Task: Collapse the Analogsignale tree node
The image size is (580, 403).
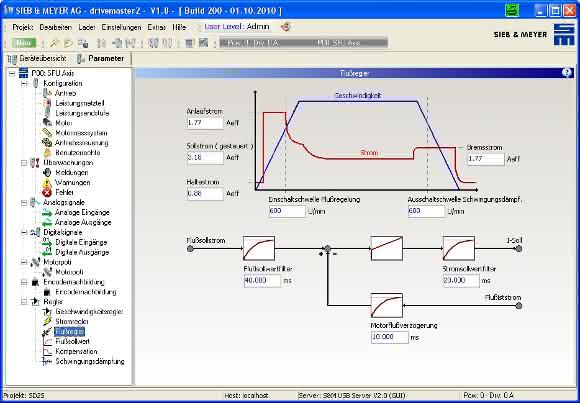Action: pyautogui.click(x=24, y=202)
